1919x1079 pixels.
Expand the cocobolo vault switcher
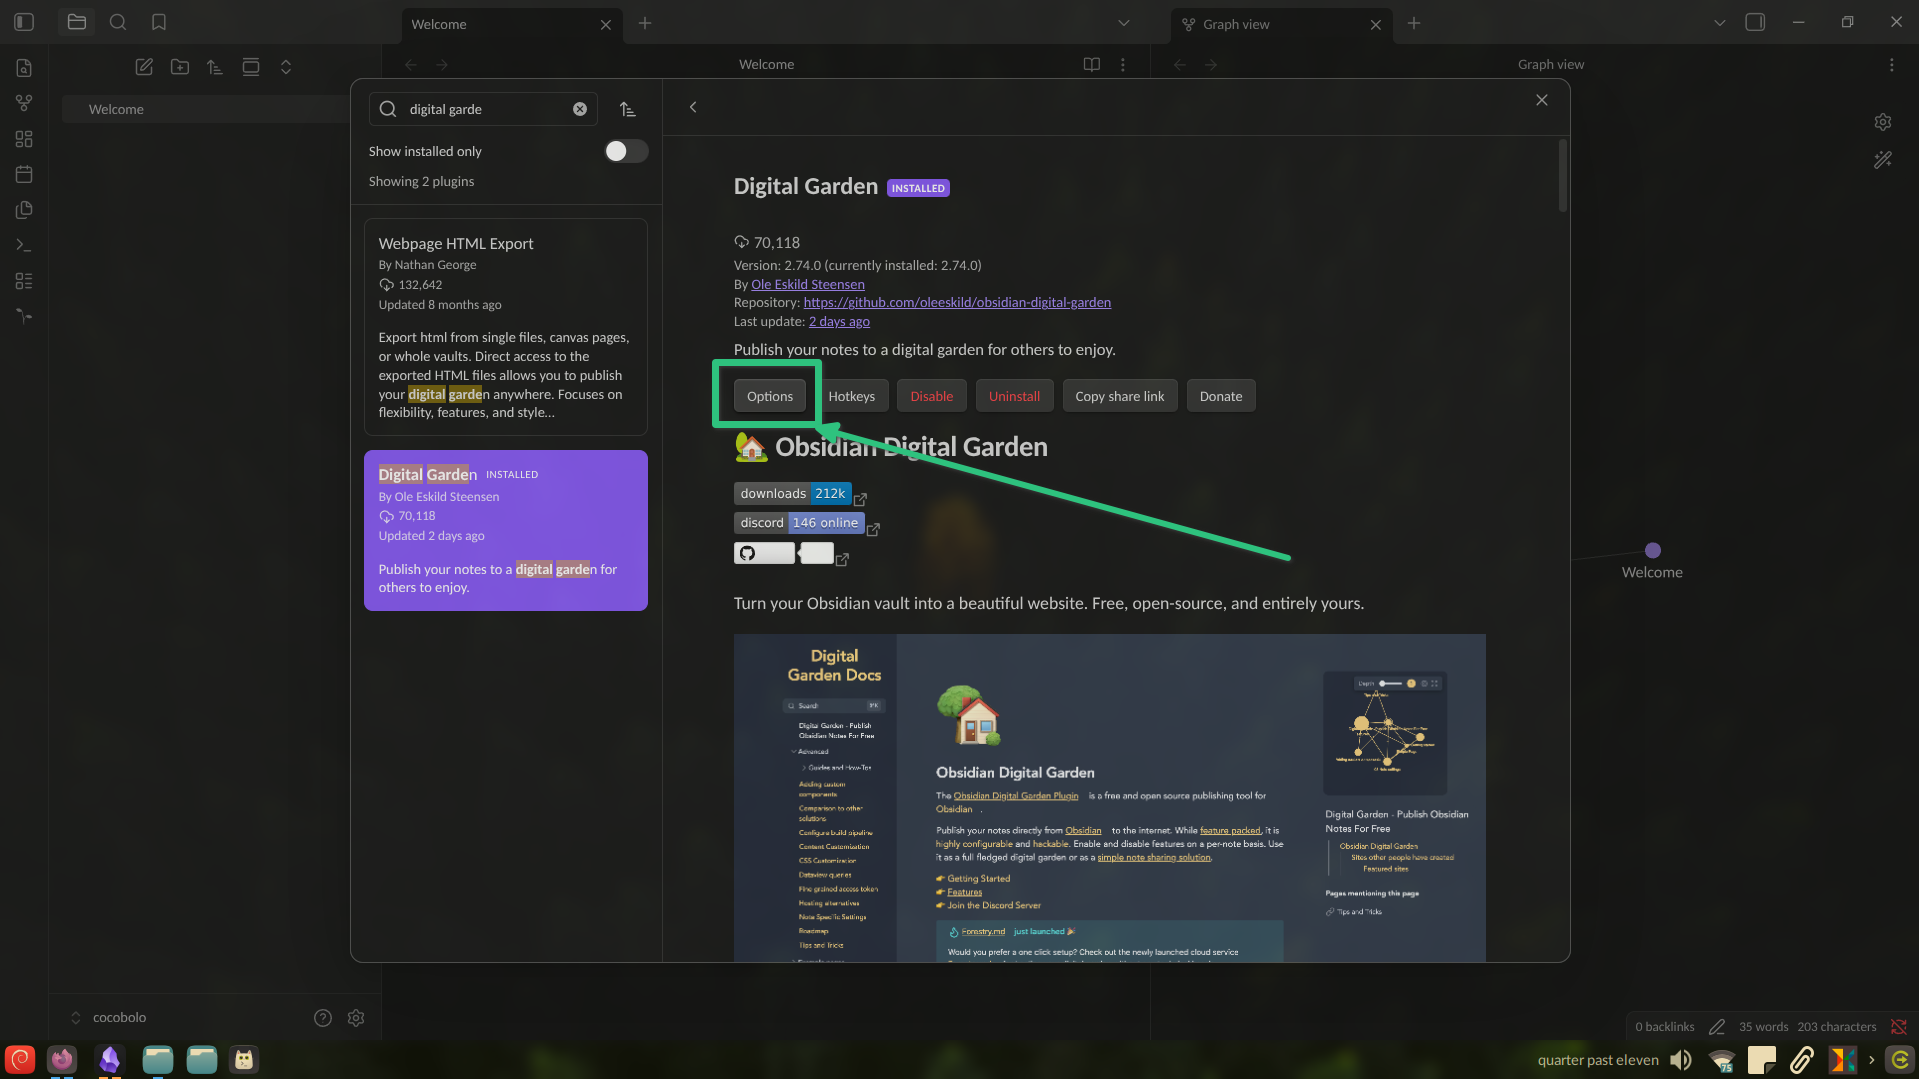(110, 1017)
